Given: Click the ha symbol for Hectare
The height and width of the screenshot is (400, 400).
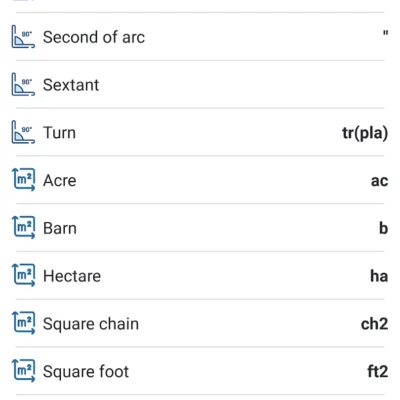Looking at the screenshot, I should pos(379,276).
